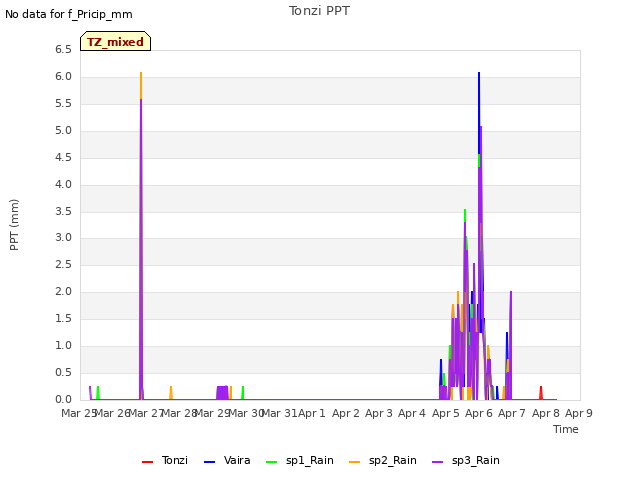Click the red Tonzi spike near Apr 8
Screen dimensions: 640x480
click(541, 393)
